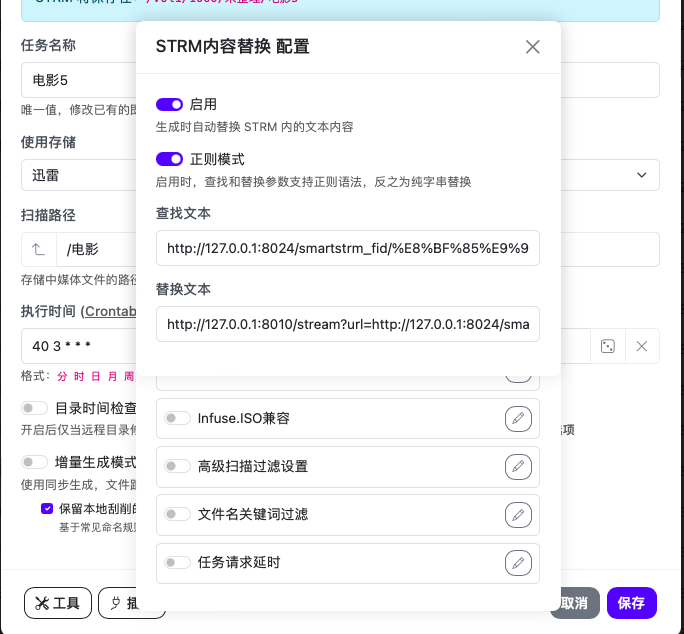Click the 迅雷 storage selection
The height and width of the screenshot is (634, 684).
pos(79,175)
